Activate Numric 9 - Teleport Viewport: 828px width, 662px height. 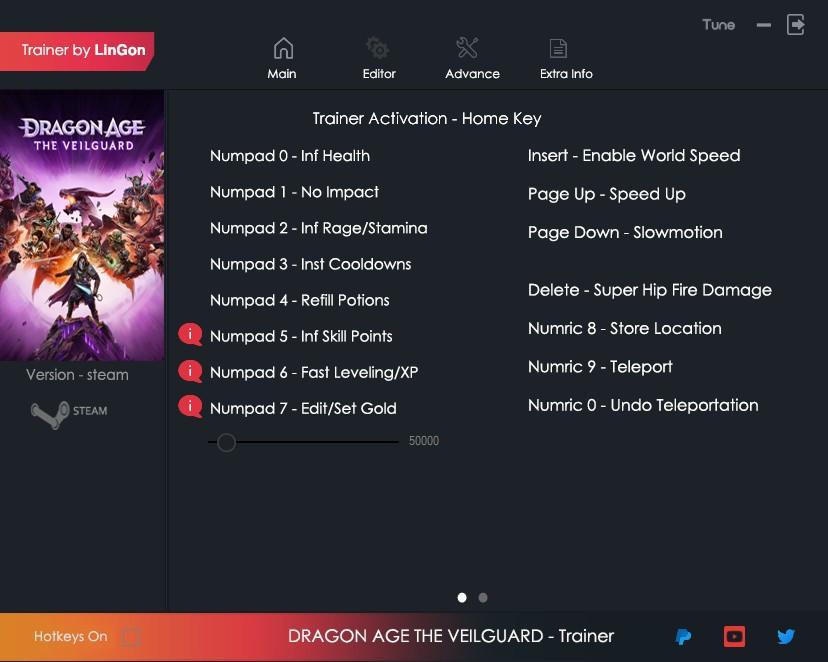click(x=600, y=367)
